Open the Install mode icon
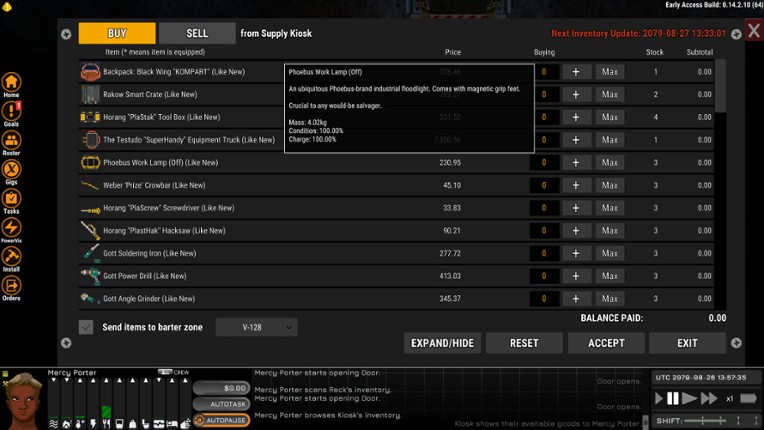This screenshot has width=764, height=430. tap(11, 257)
